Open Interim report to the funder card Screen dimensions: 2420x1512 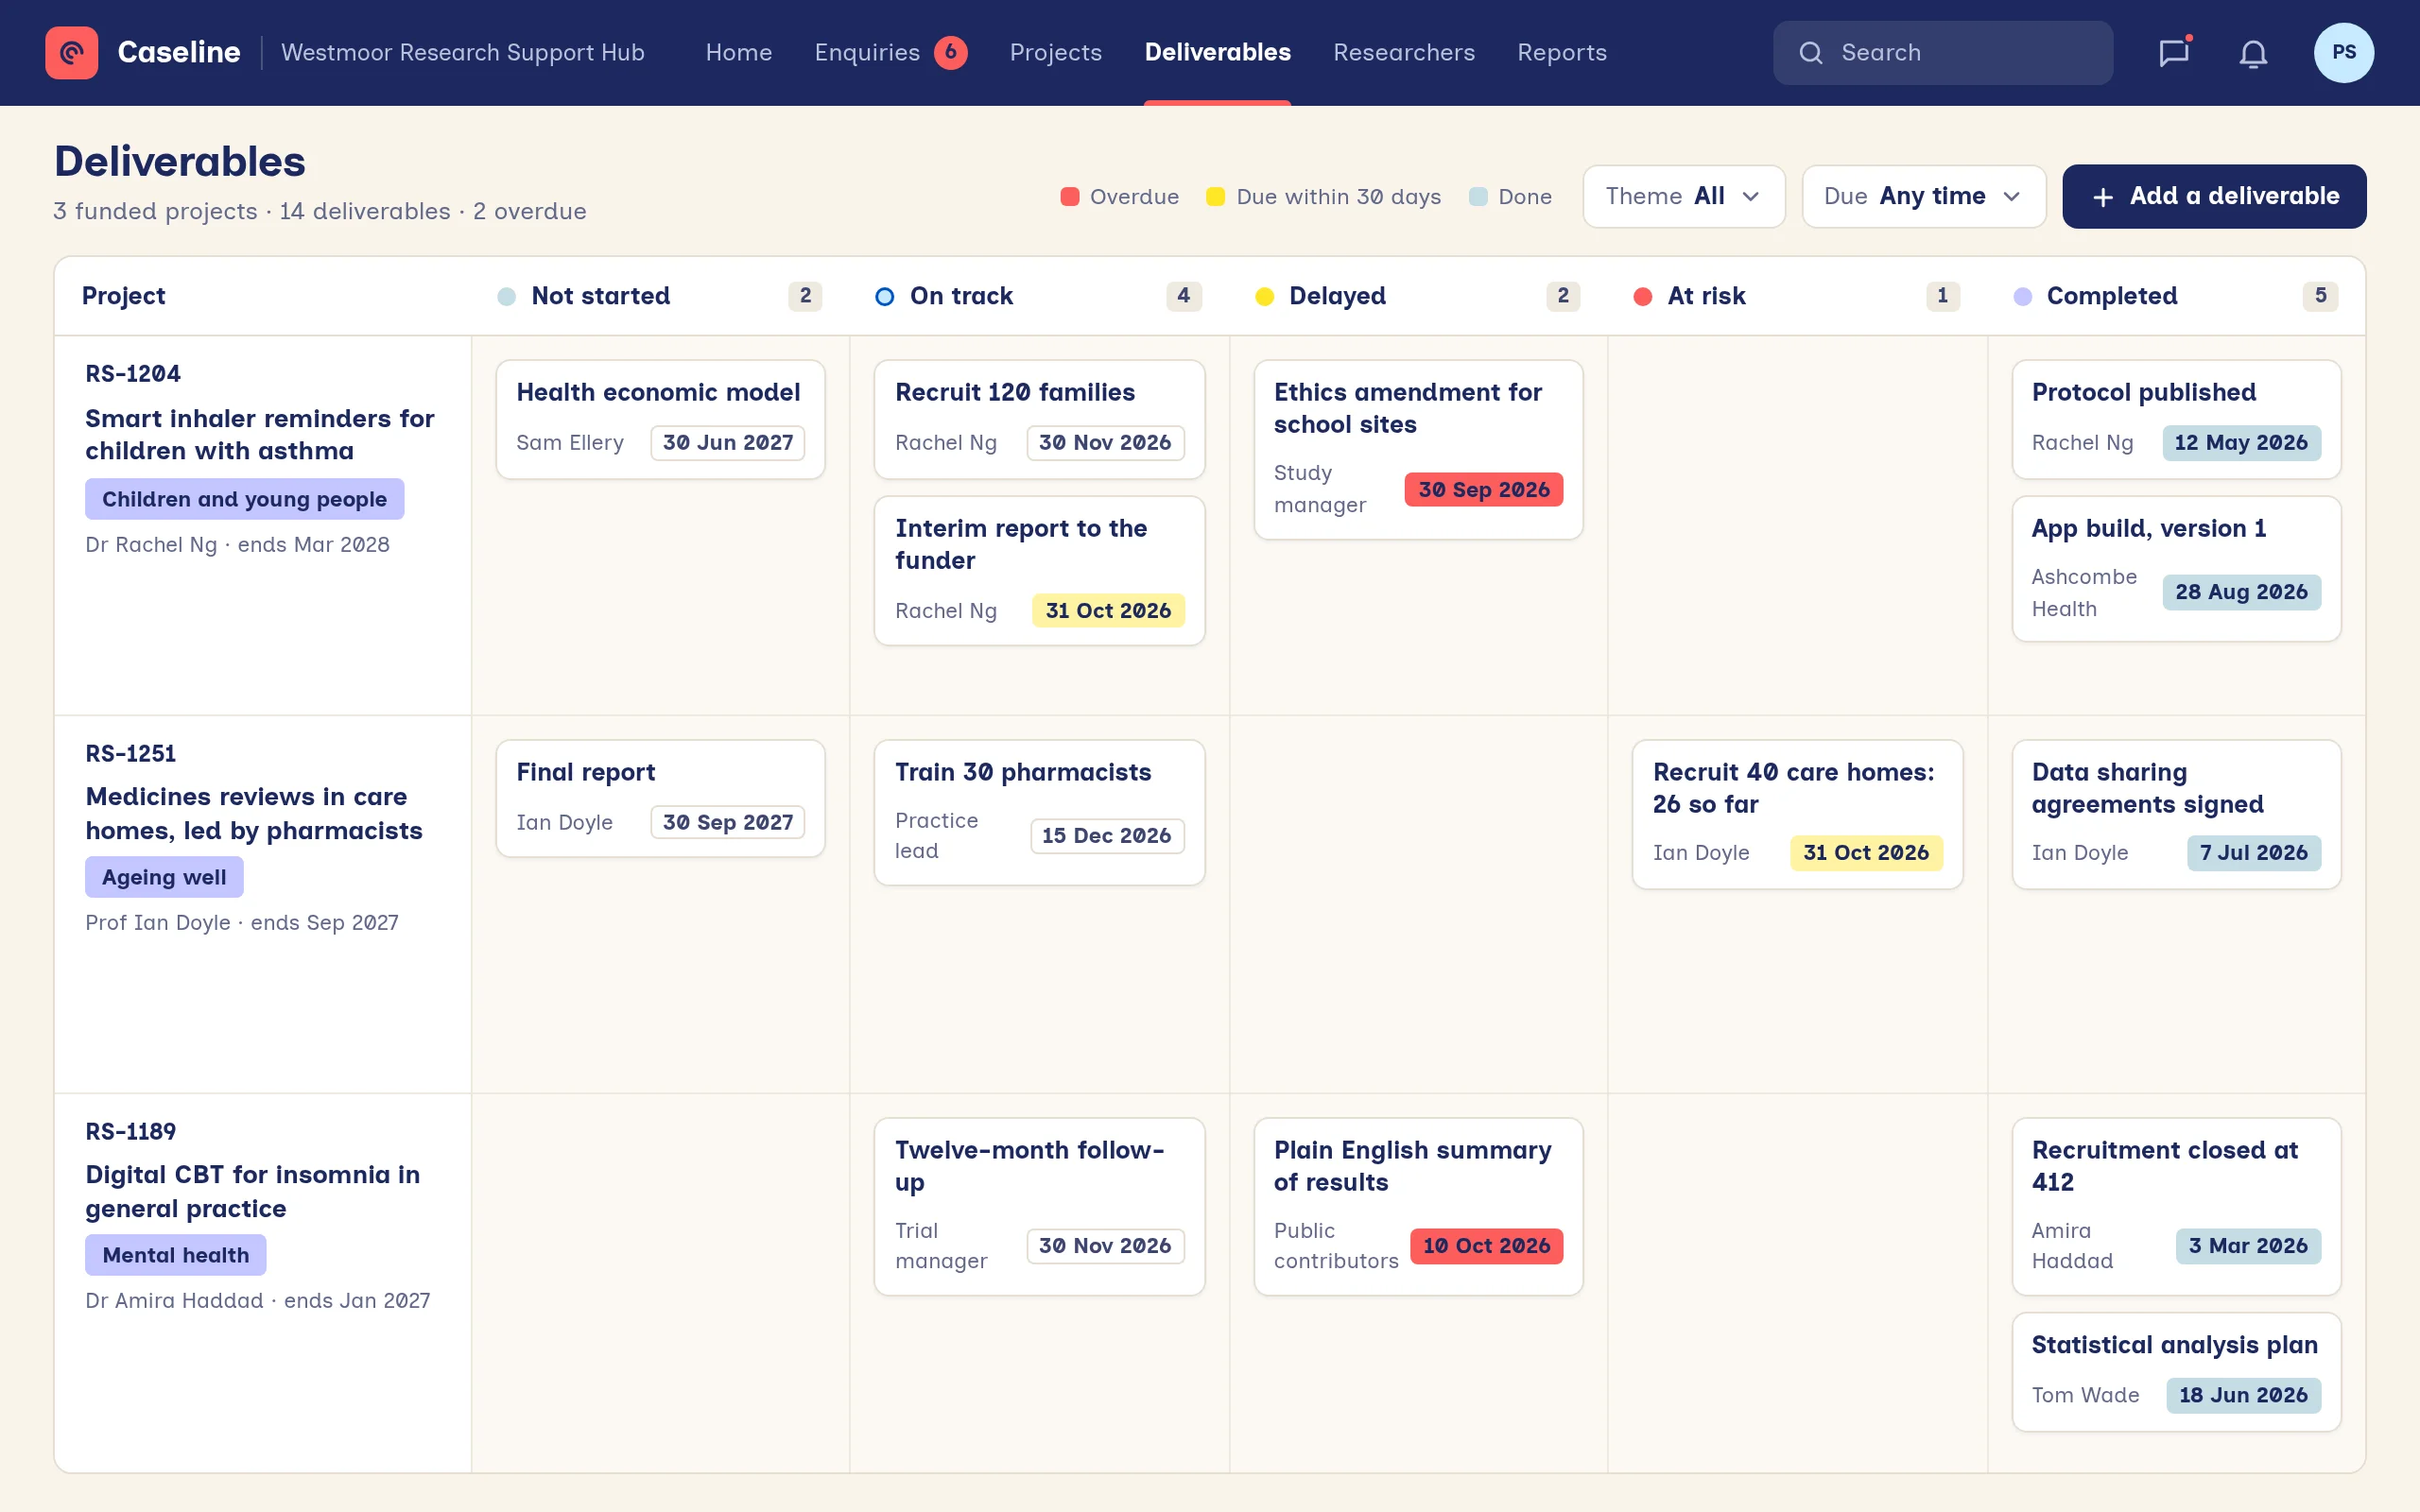(1039, 570)
